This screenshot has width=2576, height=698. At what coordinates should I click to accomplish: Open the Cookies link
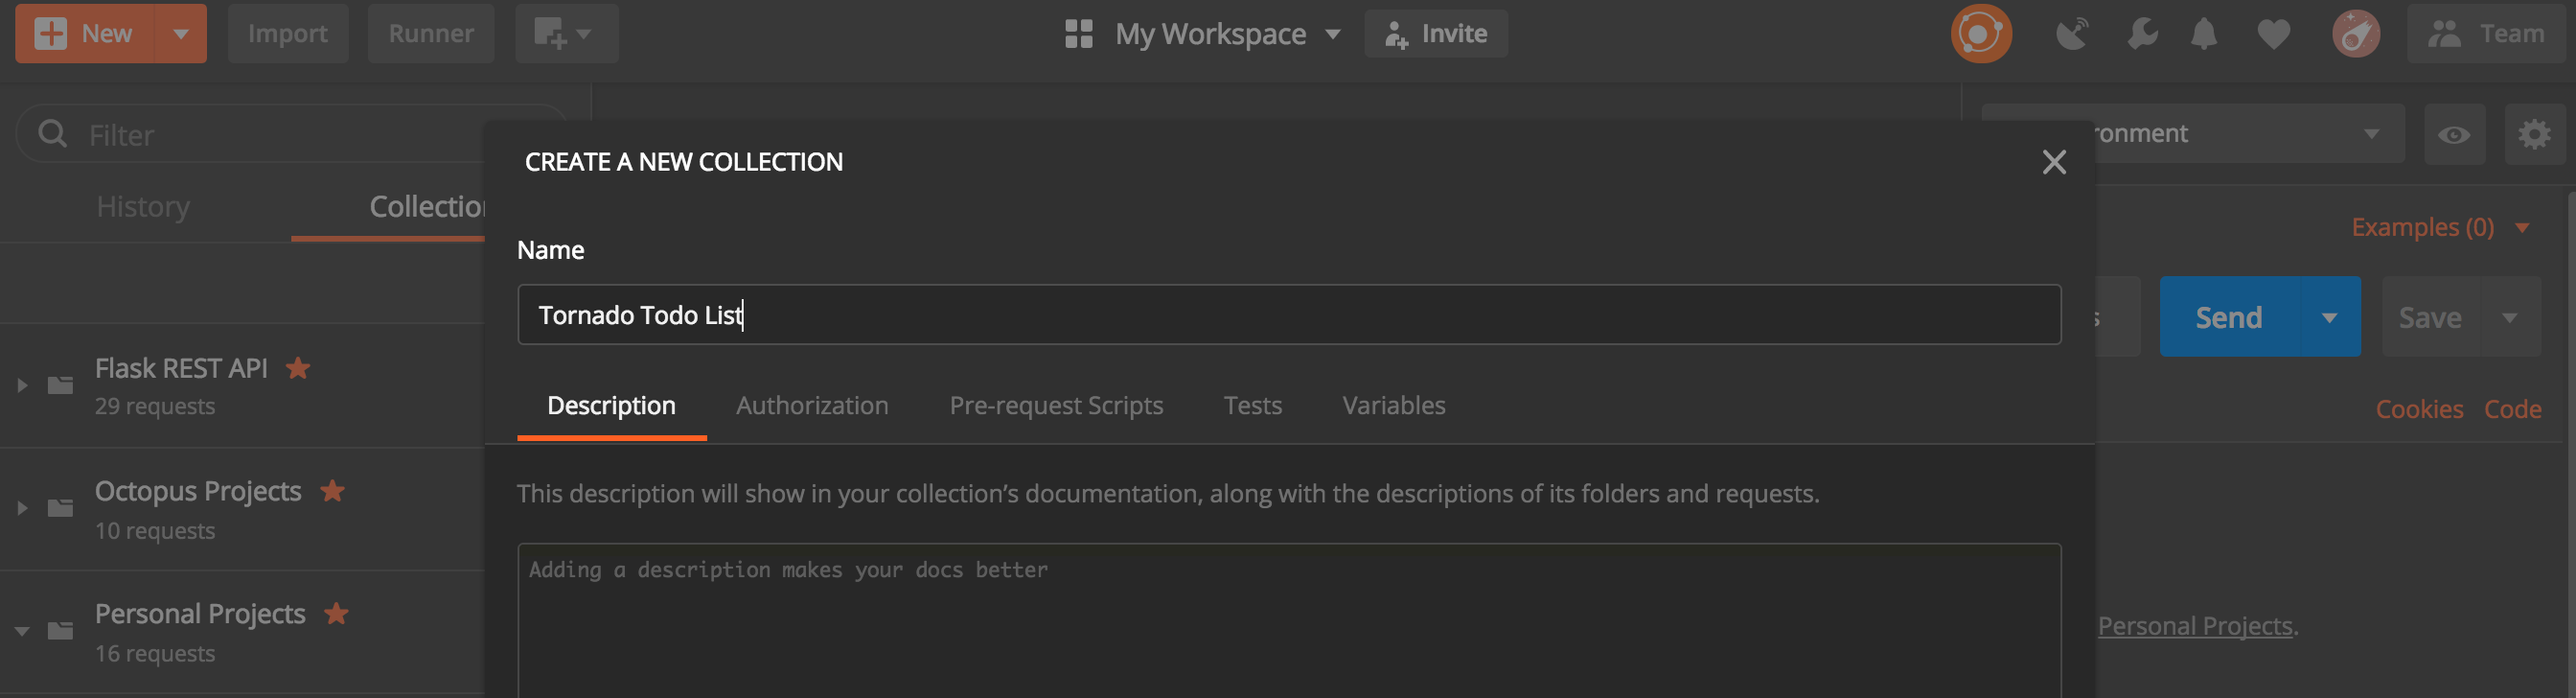2419,409
